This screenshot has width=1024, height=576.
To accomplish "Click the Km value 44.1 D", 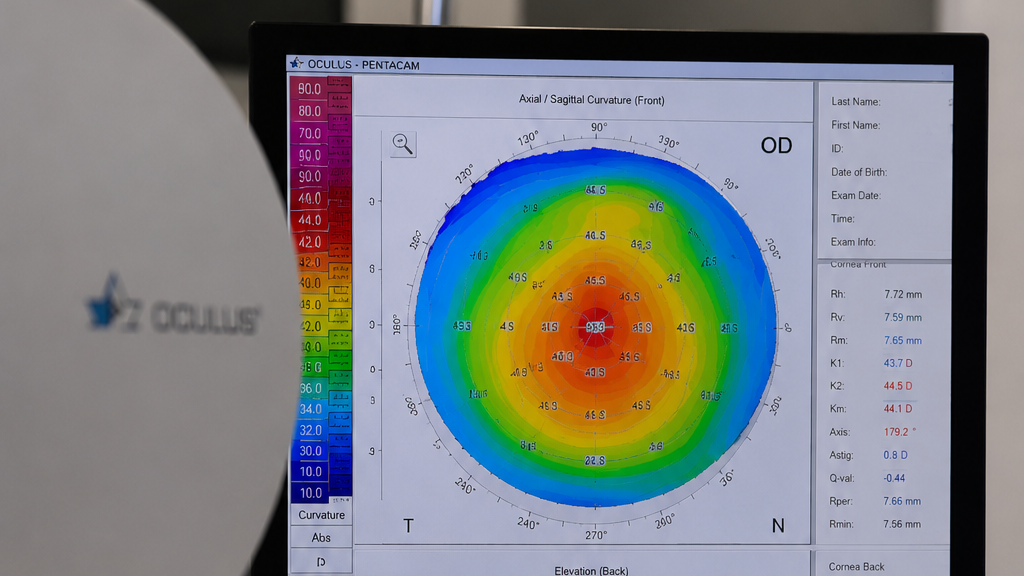I will pyautogui.click(x=898, y=409).
